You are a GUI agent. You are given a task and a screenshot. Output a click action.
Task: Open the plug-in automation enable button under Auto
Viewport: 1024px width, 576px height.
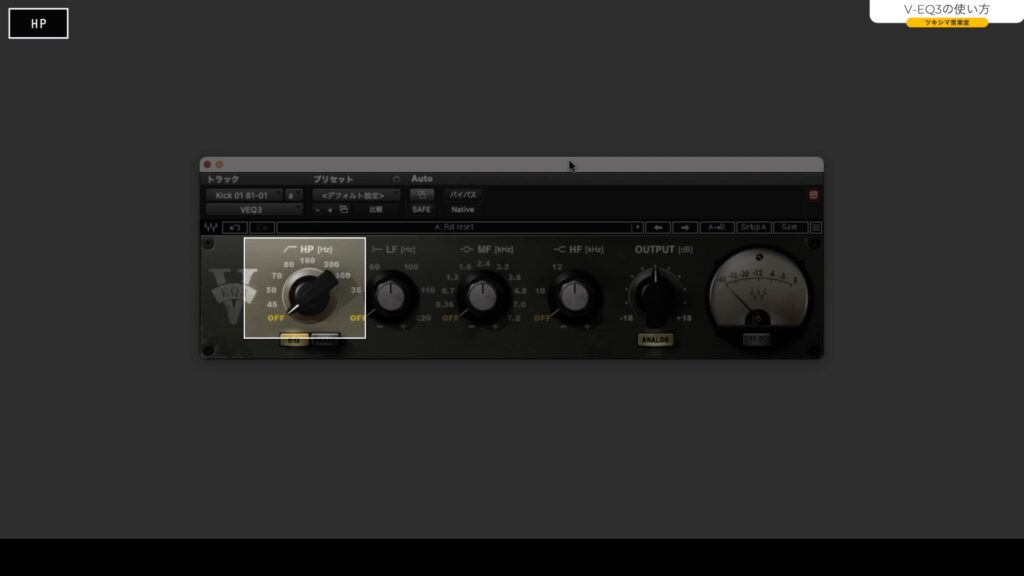click(421, 195)
